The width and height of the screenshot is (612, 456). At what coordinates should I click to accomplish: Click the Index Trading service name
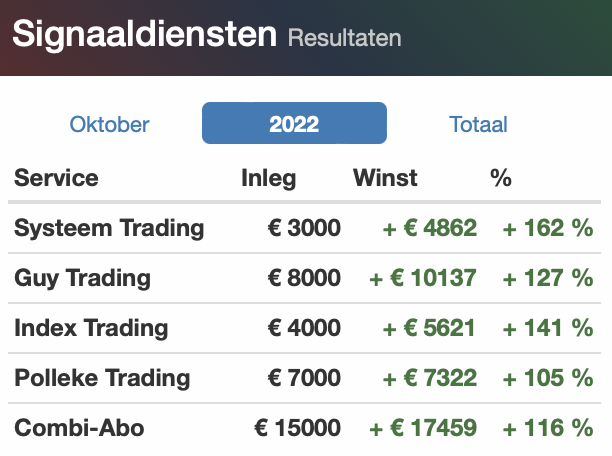pos(91,328)
